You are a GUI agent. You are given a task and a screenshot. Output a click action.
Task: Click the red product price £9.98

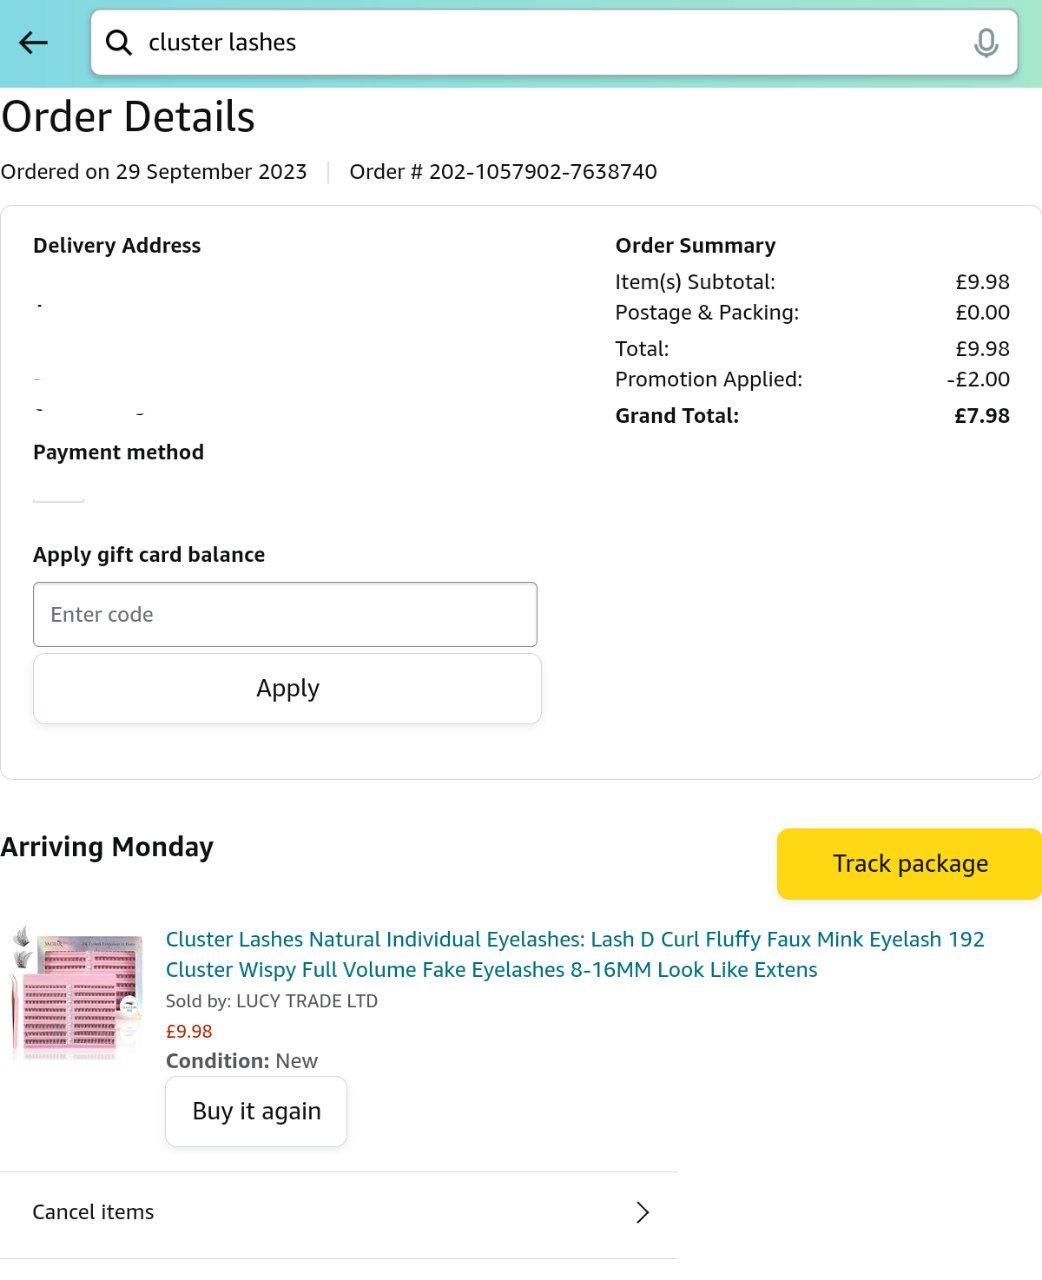click(x=189, y=1031)
